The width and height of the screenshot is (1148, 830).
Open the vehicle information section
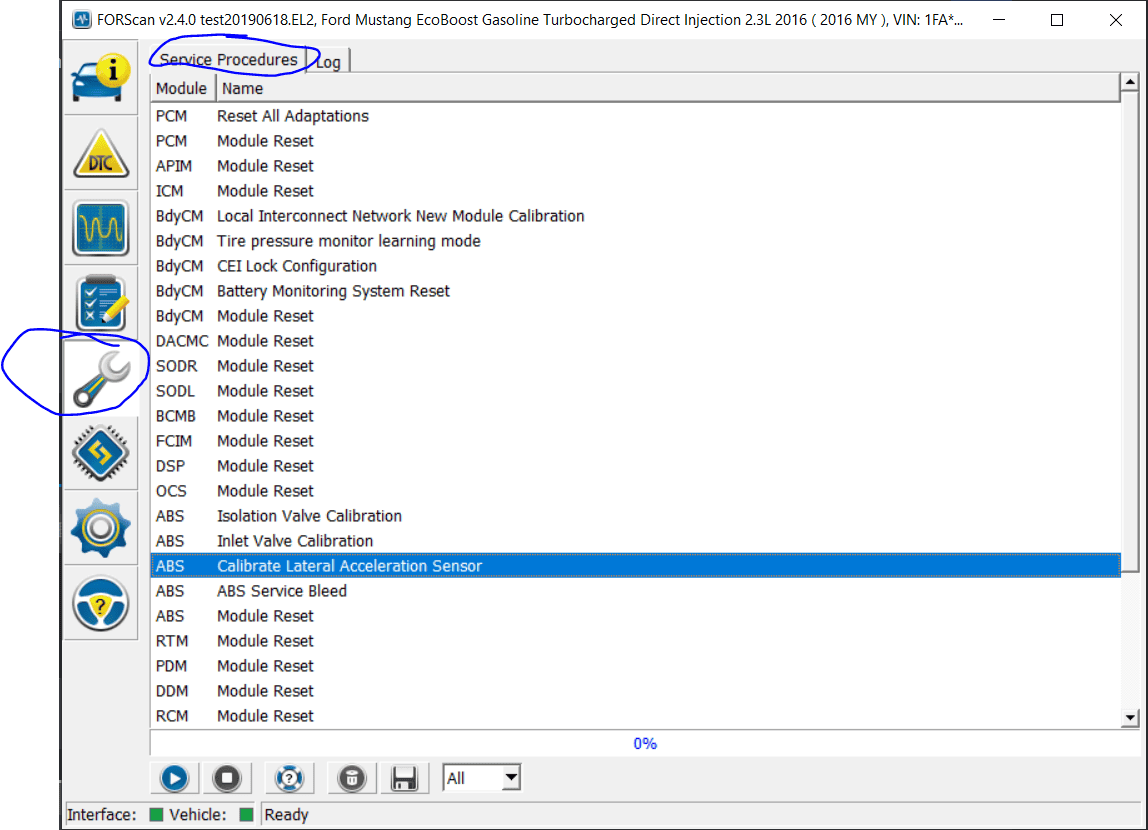coord(101,78)
